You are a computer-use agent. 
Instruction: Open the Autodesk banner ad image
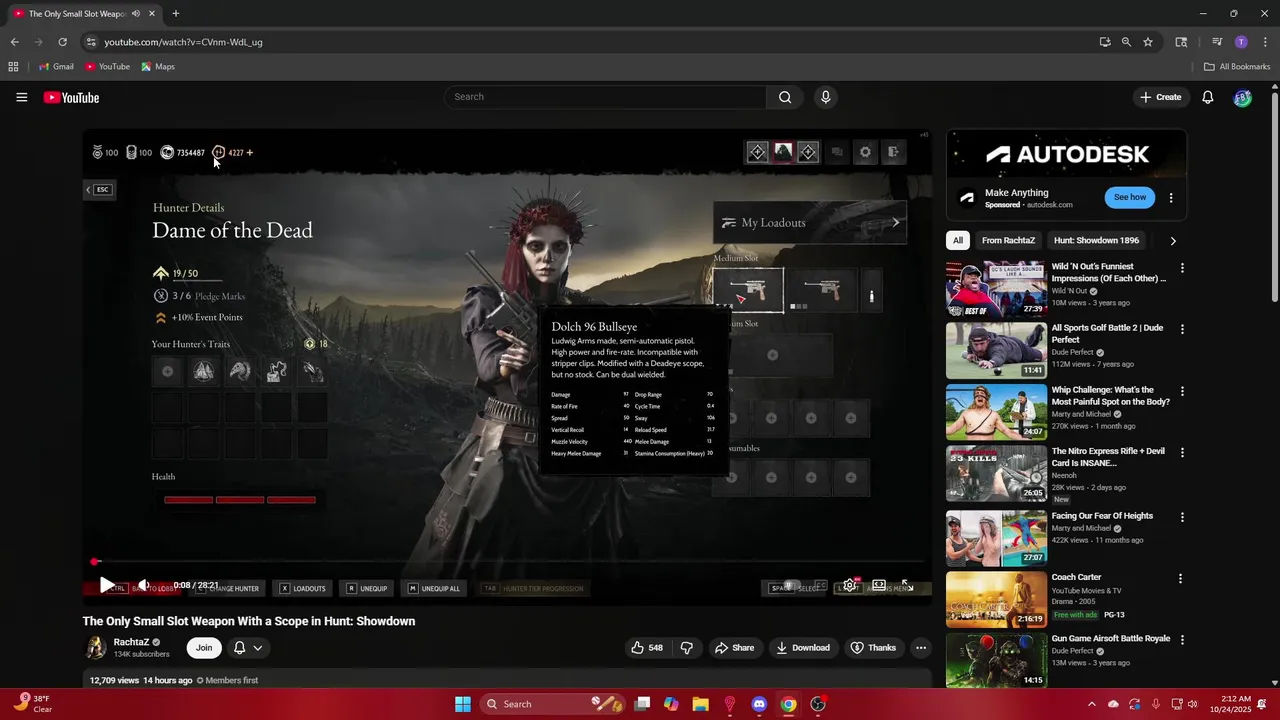tap(1067, 155)
